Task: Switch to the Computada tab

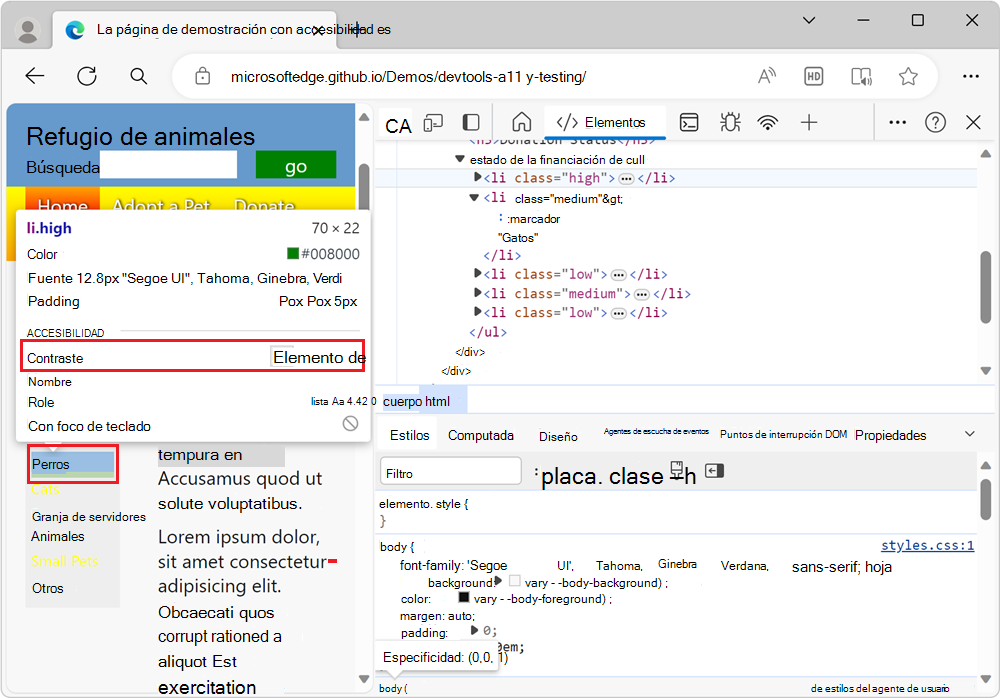Action: (x=481, y=435)
